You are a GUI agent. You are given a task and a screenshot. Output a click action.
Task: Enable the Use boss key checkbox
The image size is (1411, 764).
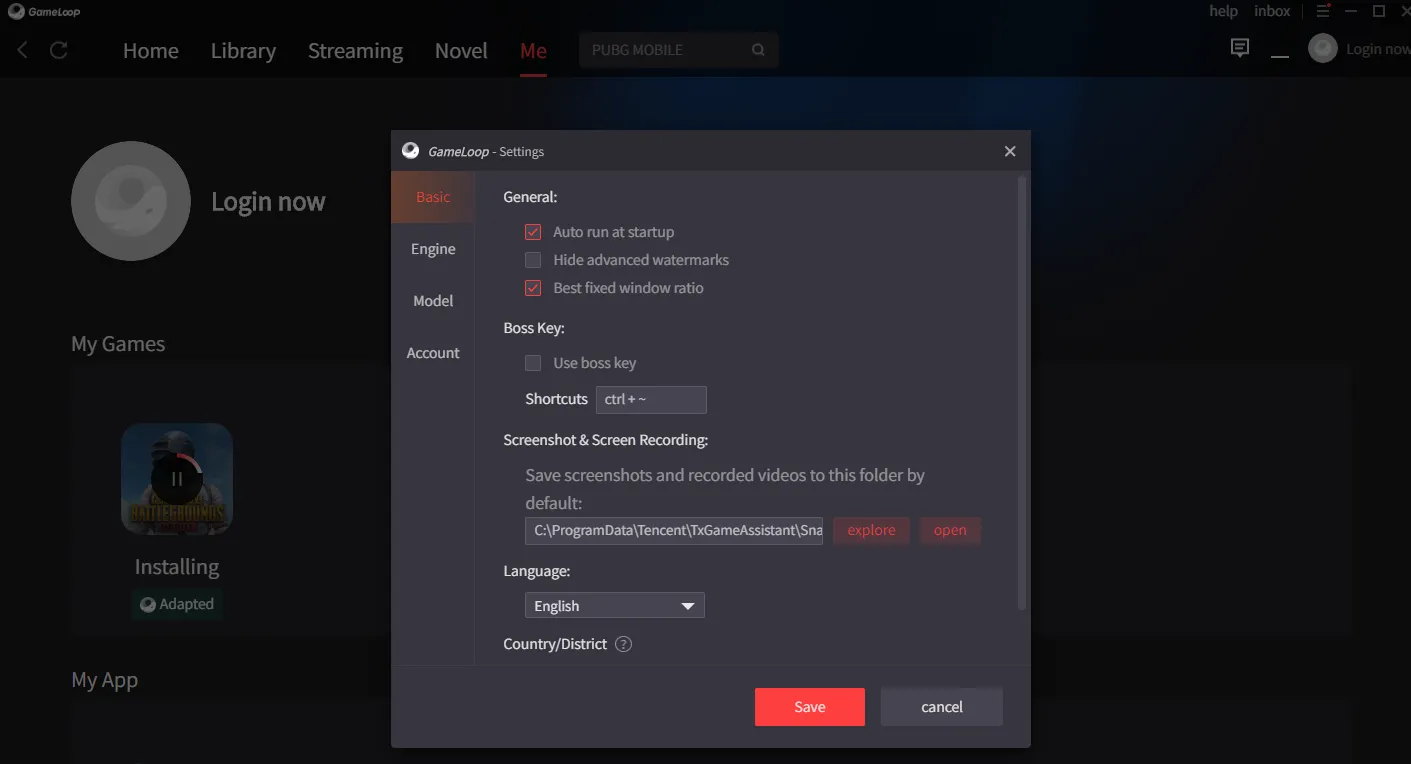pos(533,363)
